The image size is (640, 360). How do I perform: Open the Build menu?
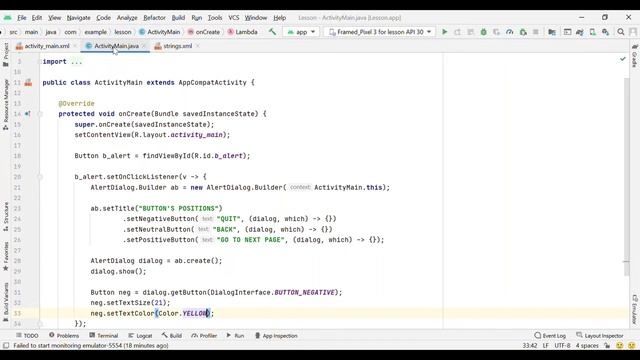tap(178, 18)
